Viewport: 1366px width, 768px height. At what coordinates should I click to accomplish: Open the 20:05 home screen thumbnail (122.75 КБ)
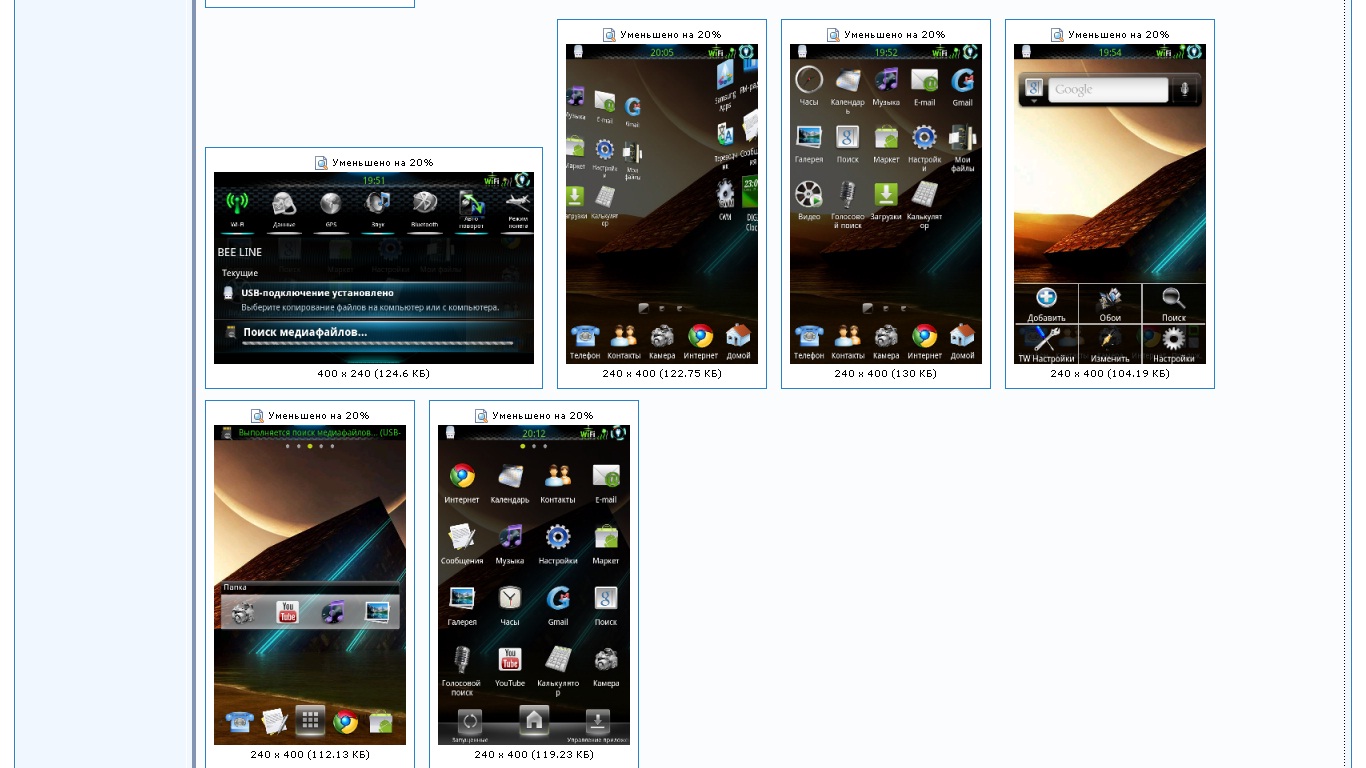point(662,204)
